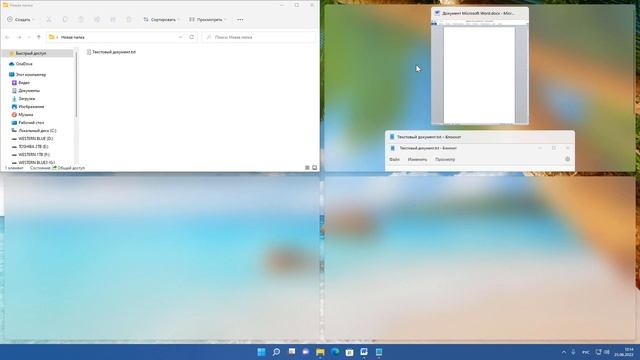
Task: Click the Cut scissors icon in Explorer toolbar
Action: tap(49, 20)
